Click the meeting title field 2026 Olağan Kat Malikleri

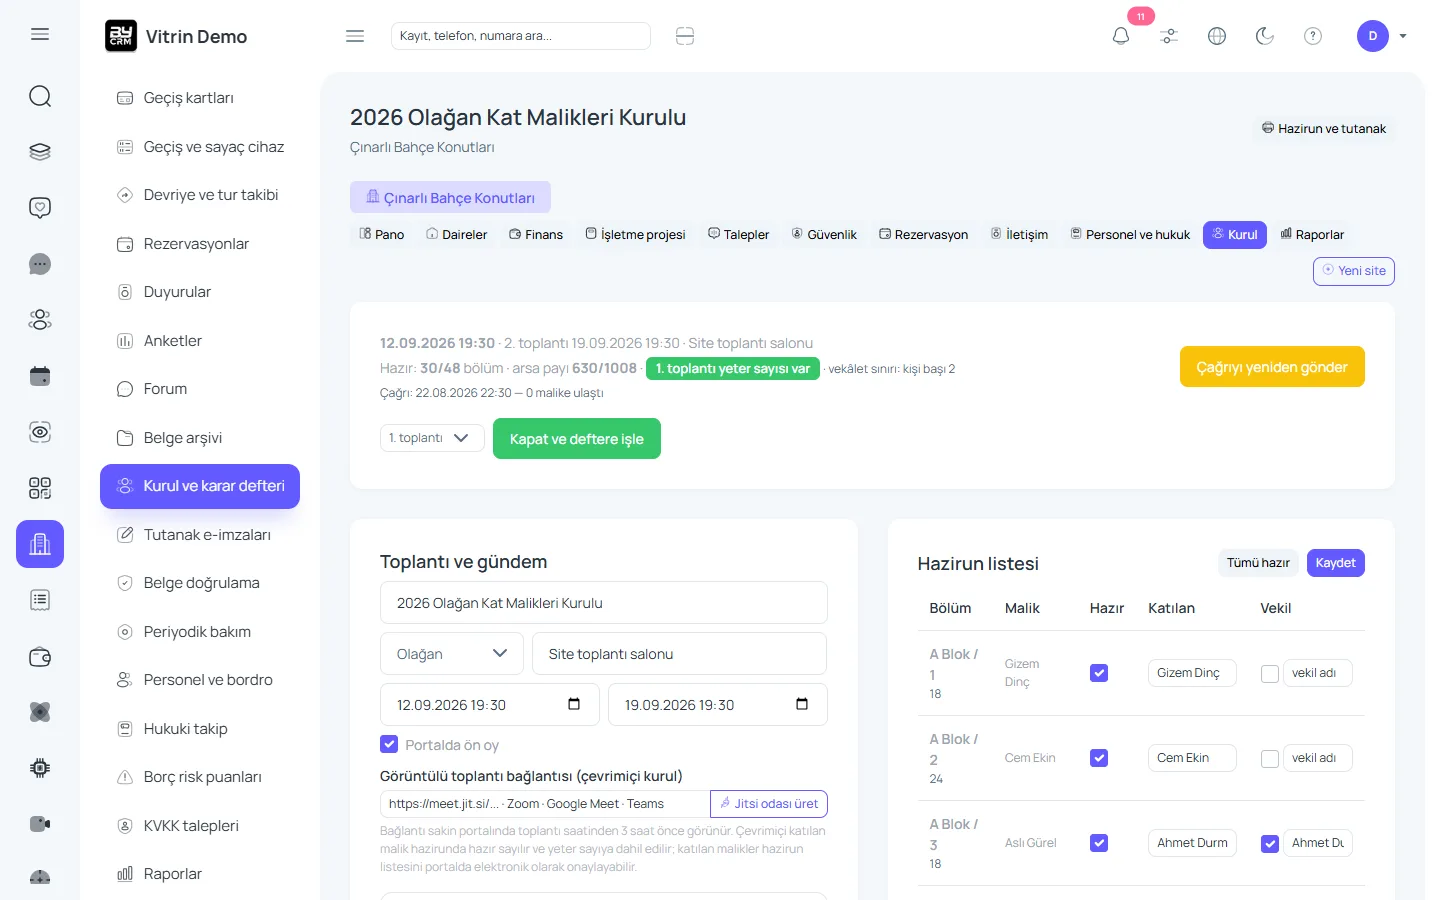[604, 603]
